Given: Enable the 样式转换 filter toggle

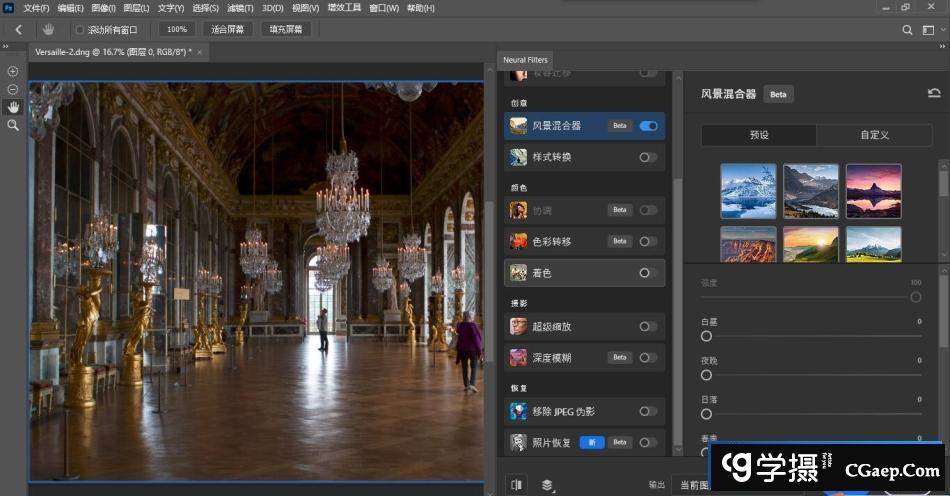Looking at the screenshot, I should (648, 157).
